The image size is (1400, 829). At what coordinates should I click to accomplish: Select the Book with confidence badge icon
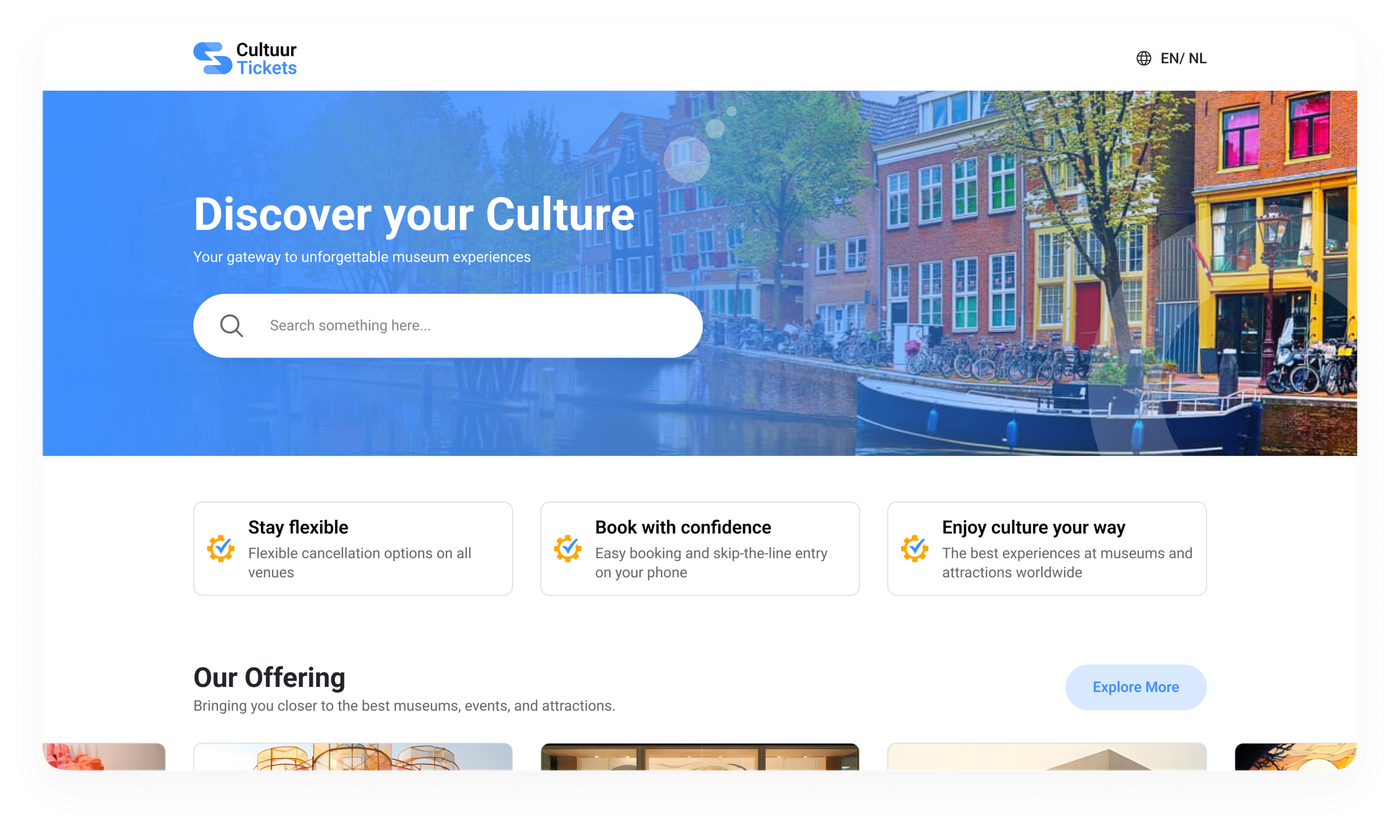[568, 548]
